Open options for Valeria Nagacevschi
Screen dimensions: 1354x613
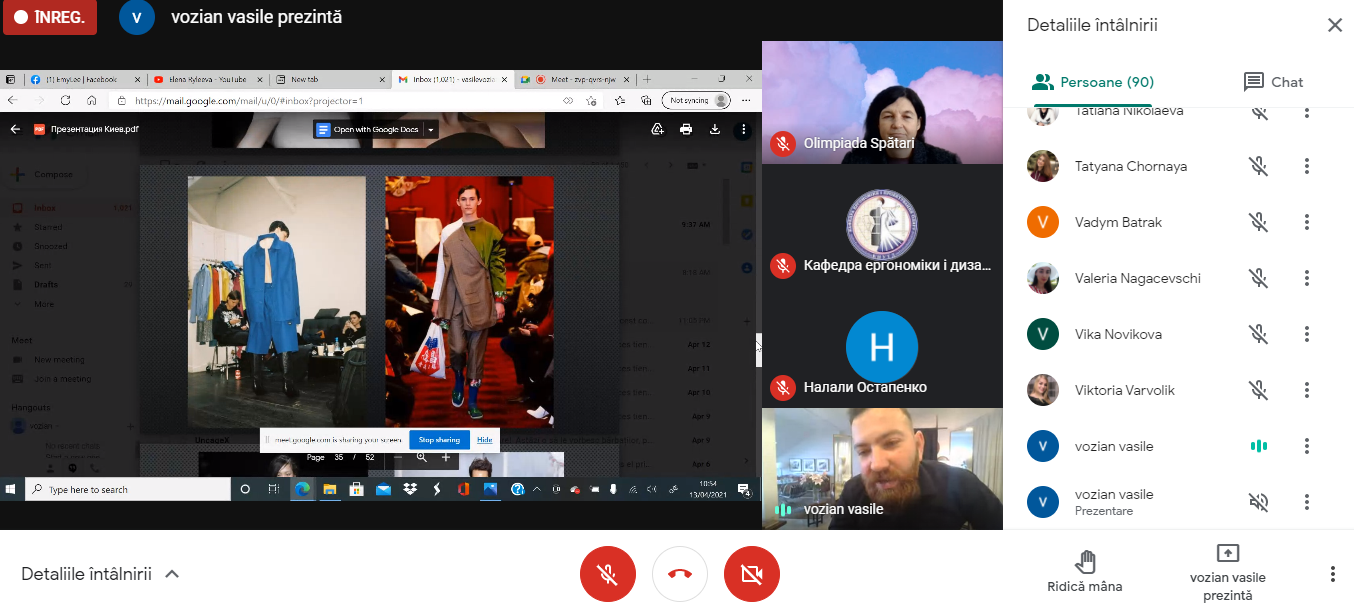pyautogui.click(x=1307, y=279)
